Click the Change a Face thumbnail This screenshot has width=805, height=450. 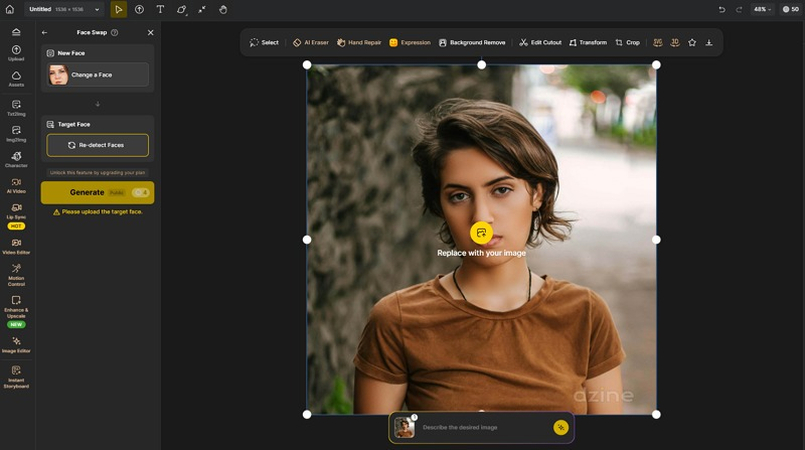click(59, 75)
